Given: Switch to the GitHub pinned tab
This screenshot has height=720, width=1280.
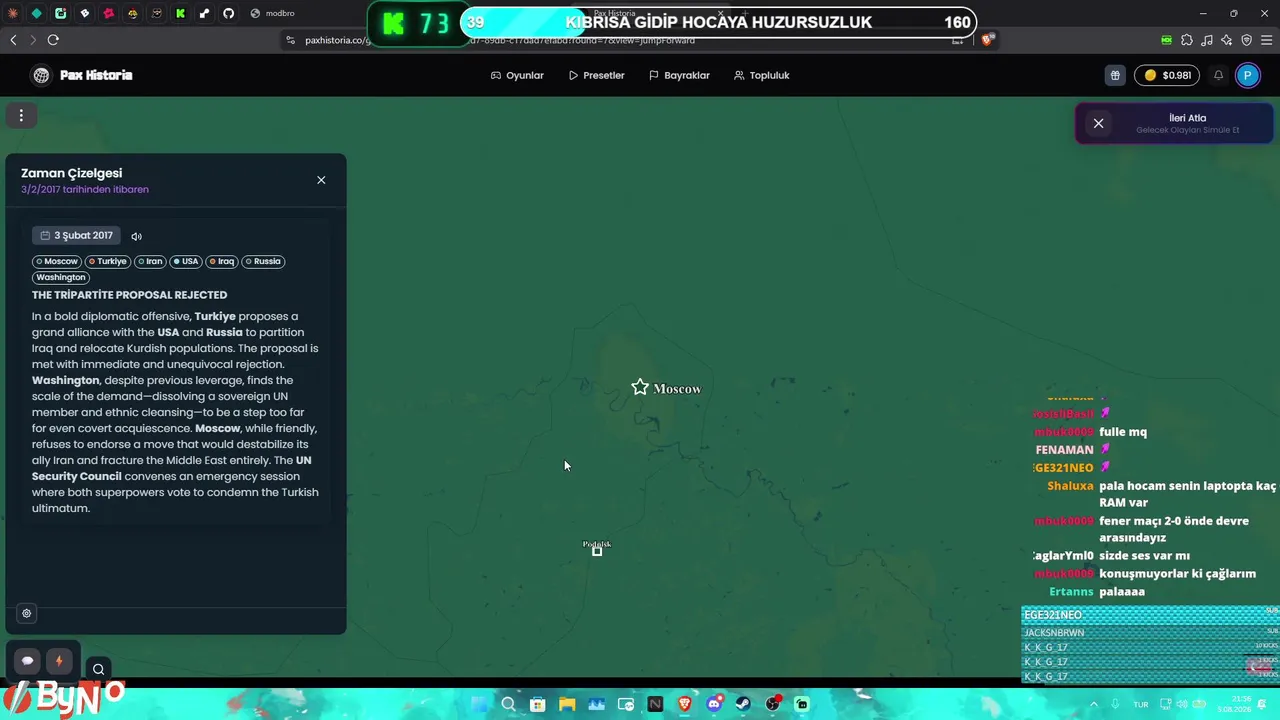Looking at the screenshot, I should coord(228,13).
